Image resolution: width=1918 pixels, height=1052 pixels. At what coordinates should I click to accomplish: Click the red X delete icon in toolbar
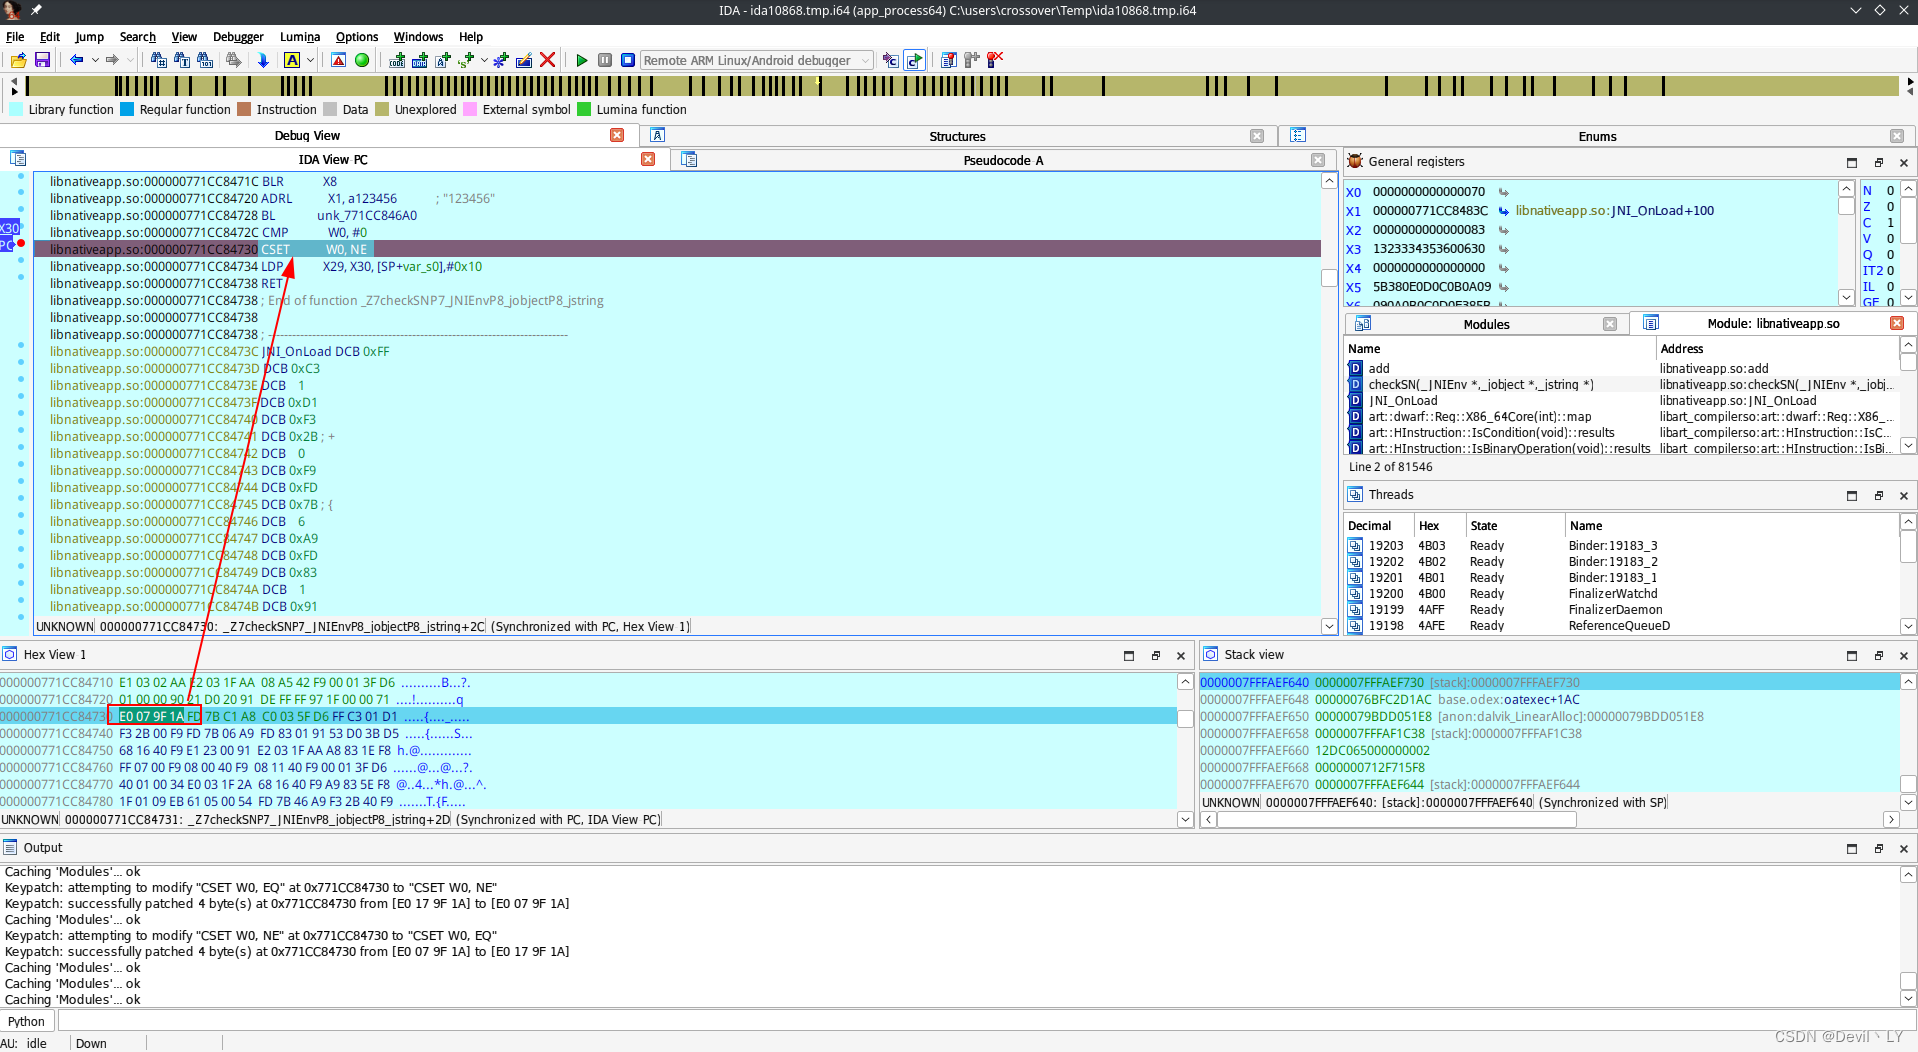pos(547,60)
